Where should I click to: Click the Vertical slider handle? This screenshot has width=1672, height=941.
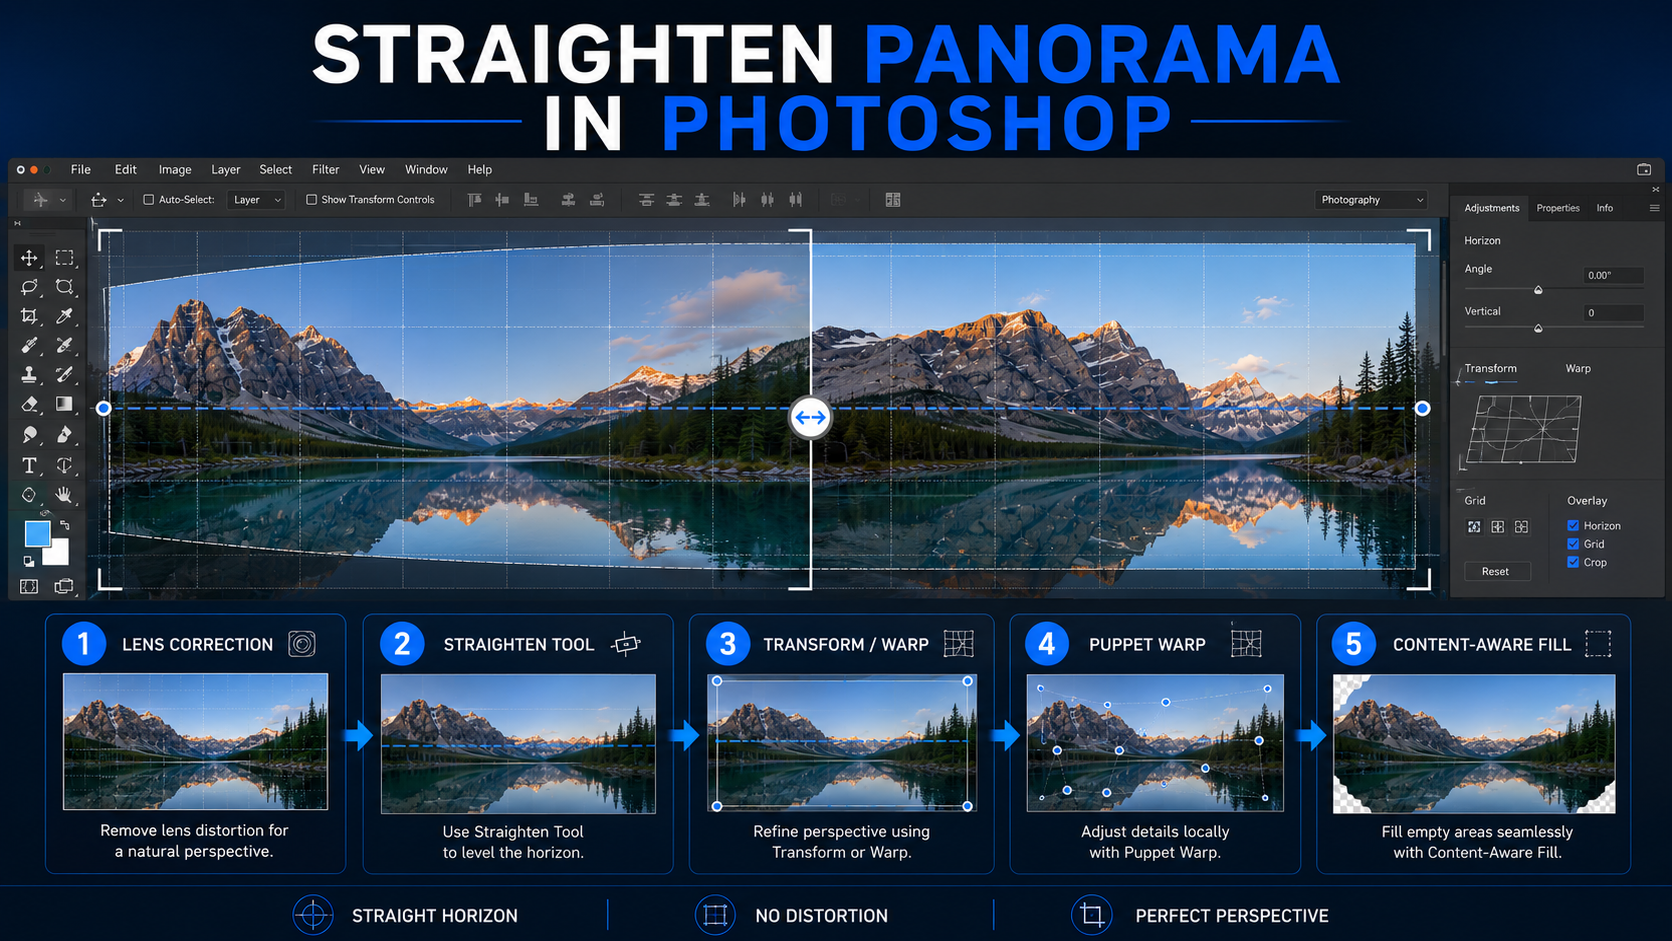point(1538,328)
